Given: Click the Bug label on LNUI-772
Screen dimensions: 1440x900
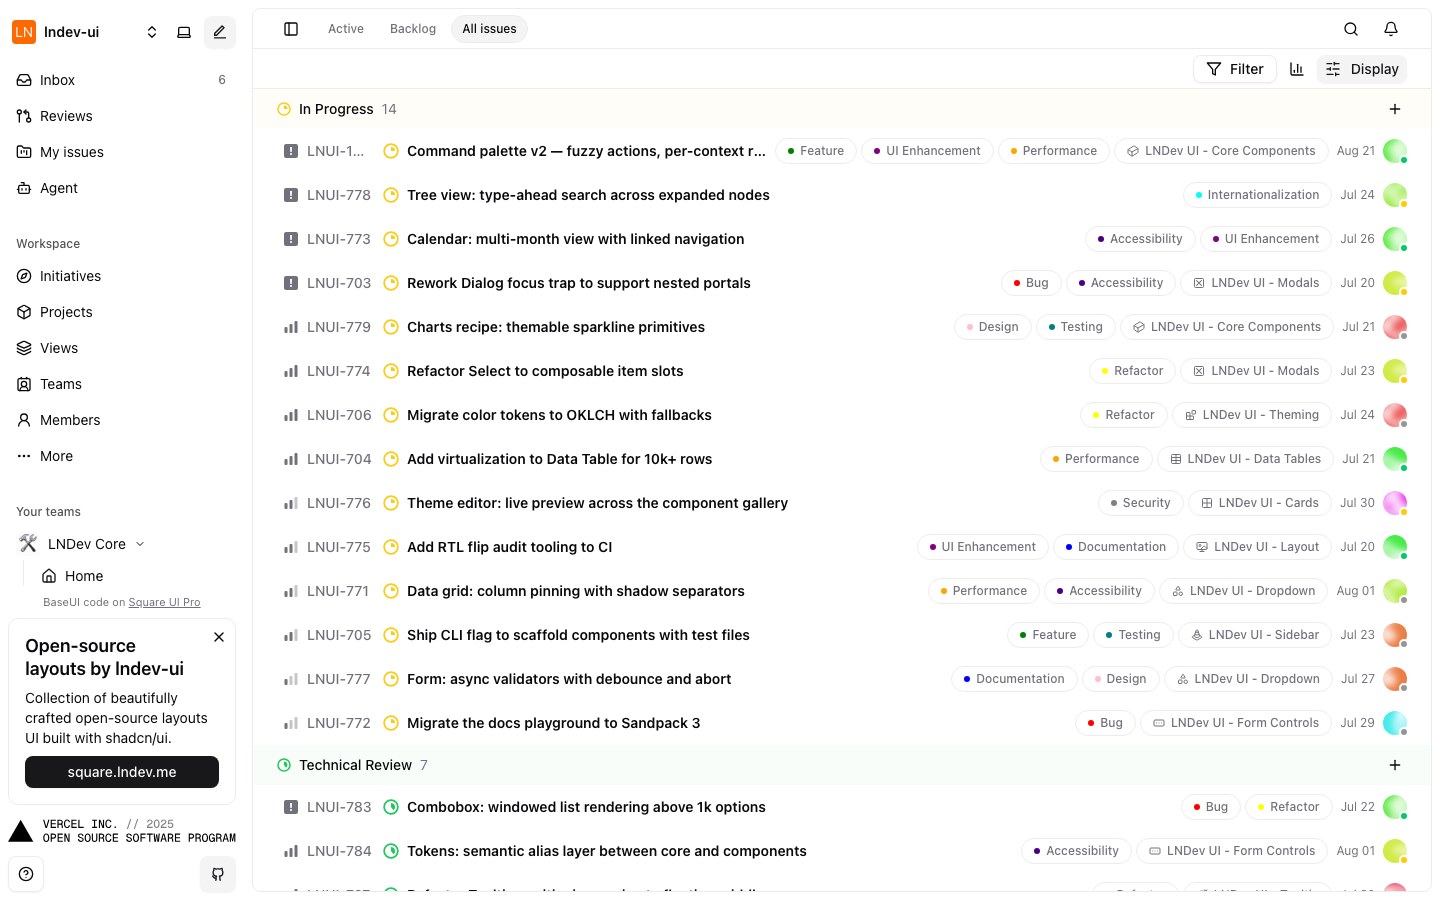Looking at the screenshot, I should pos(1105,723).
